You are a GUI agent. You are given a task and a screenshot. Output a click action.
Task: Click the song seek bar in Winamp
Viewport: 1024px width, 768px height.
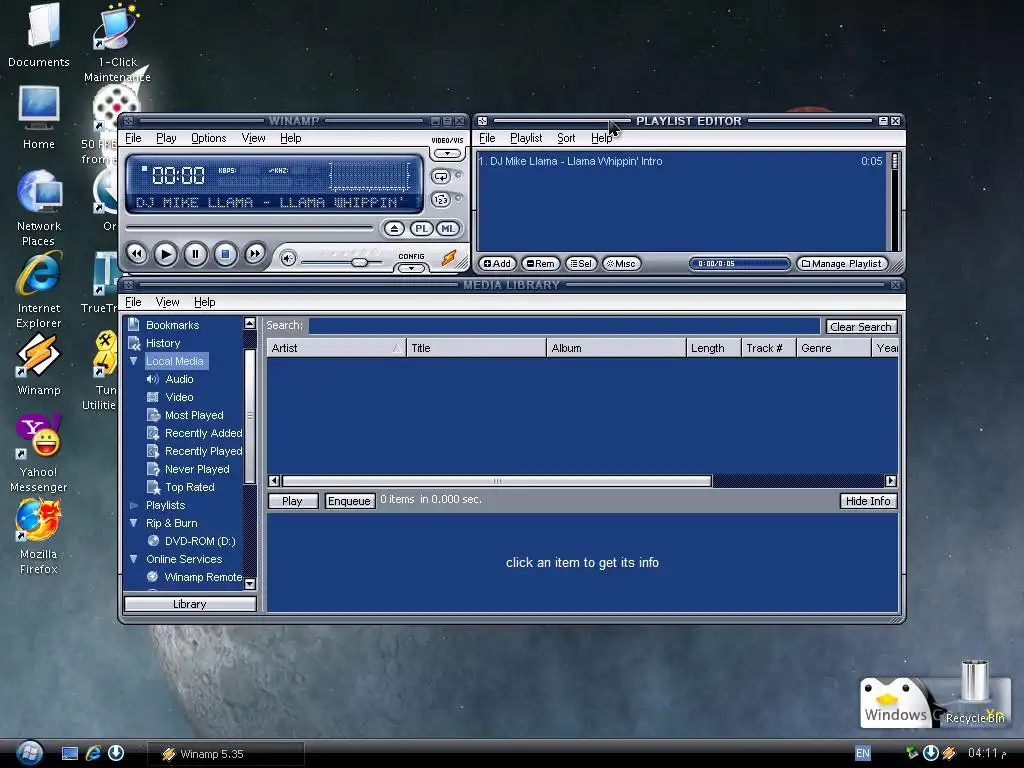click(x=249, y=227)
